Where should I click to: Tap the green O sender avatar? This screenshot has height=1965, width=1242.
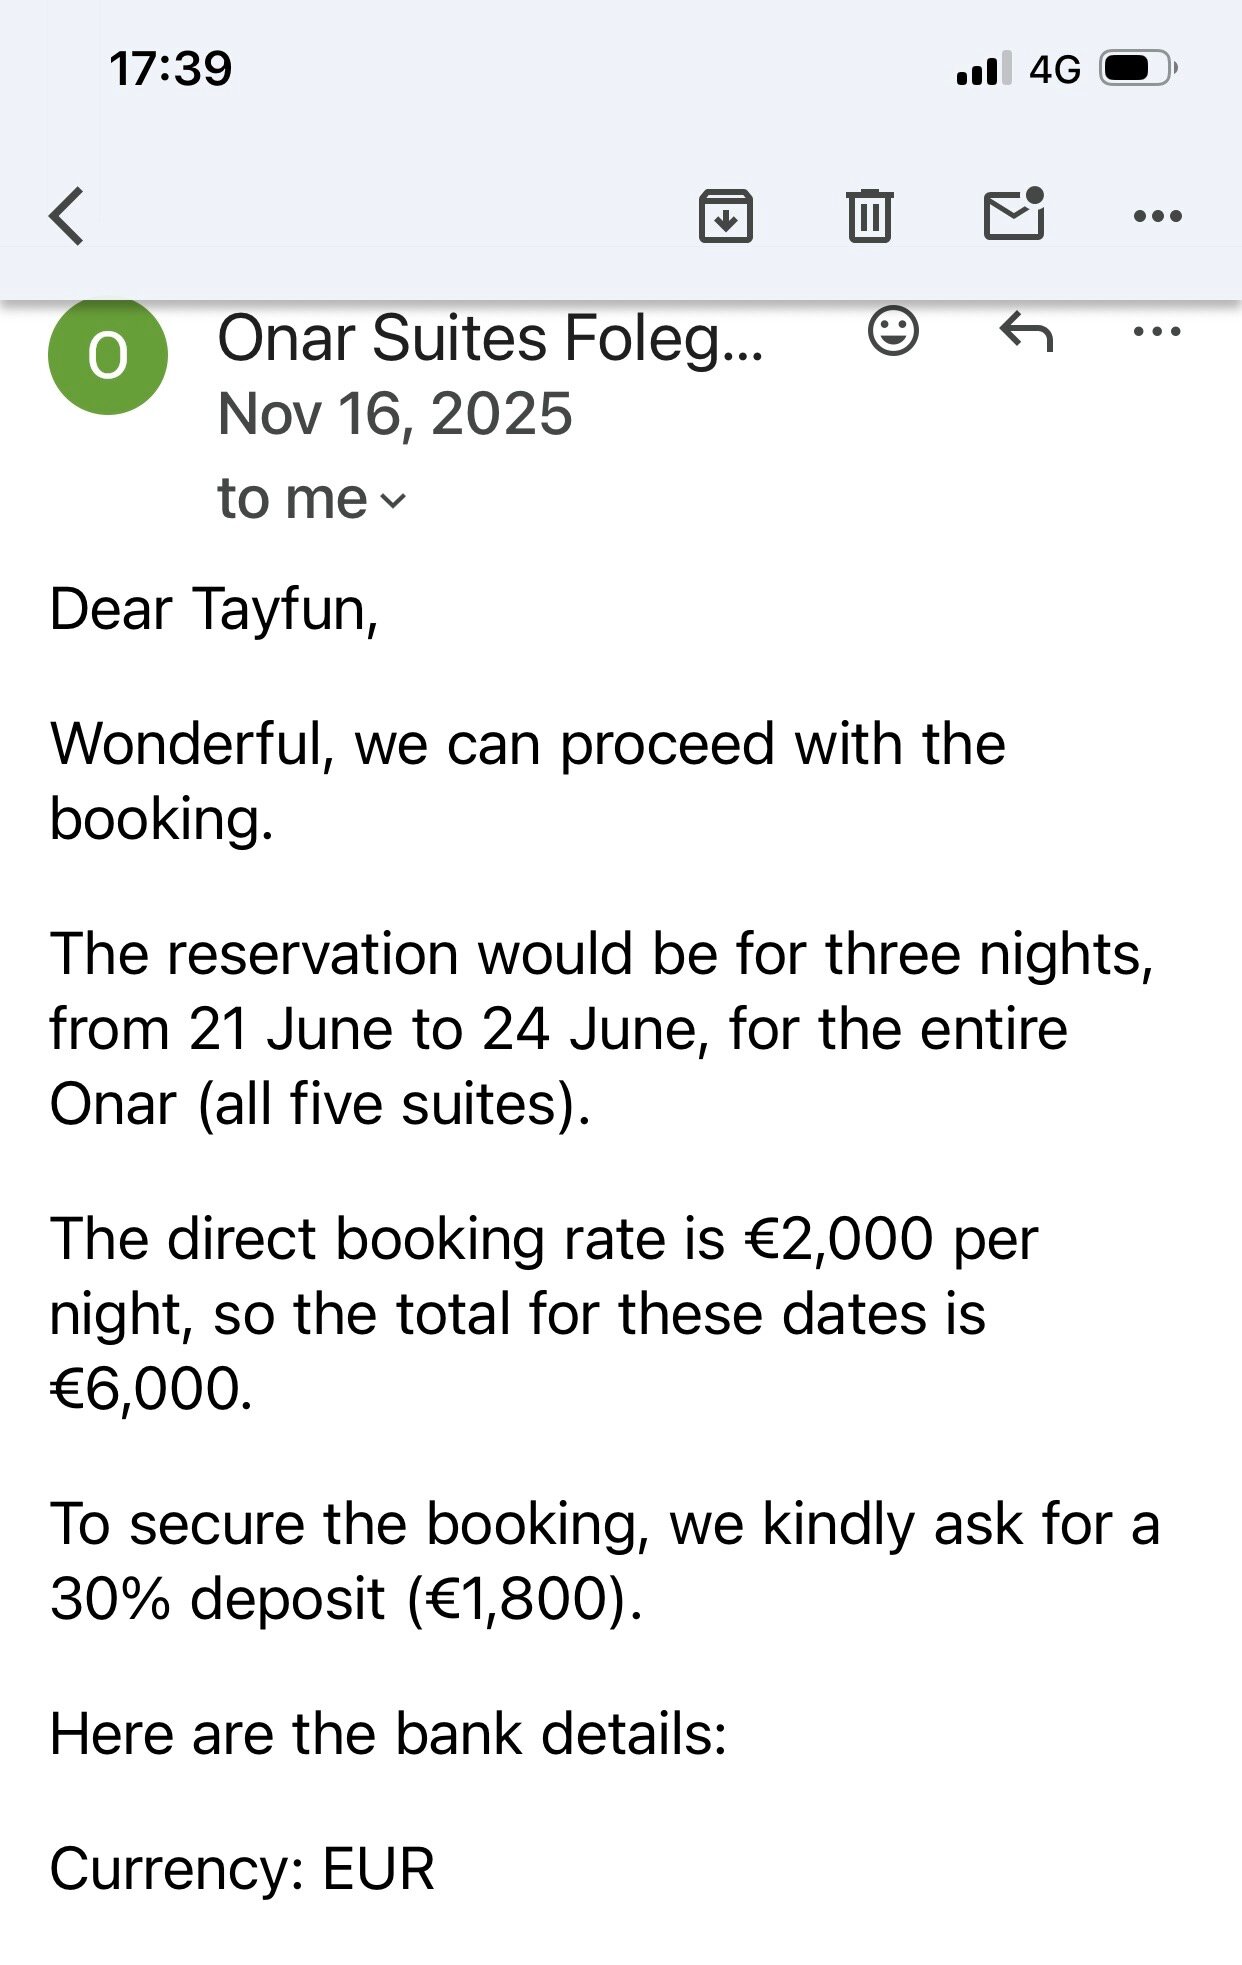107,355
